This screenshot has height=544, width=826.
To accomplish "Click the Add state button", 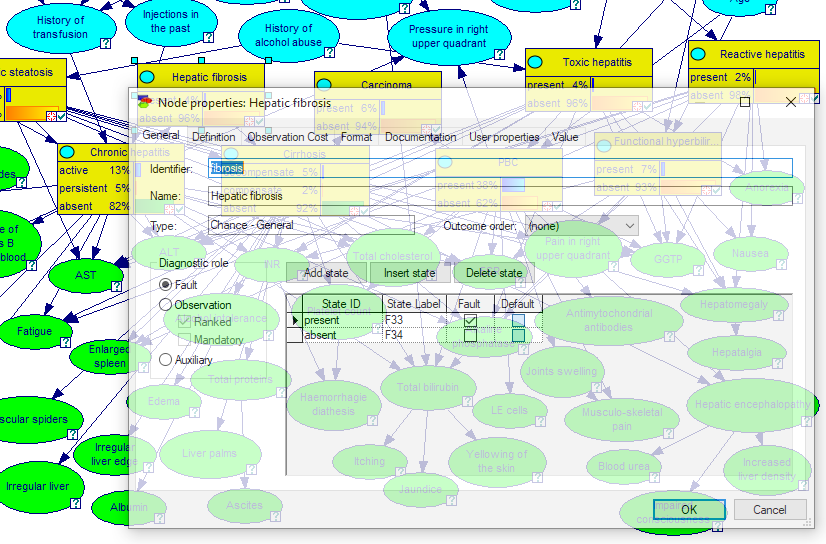I will coord(326,273).
